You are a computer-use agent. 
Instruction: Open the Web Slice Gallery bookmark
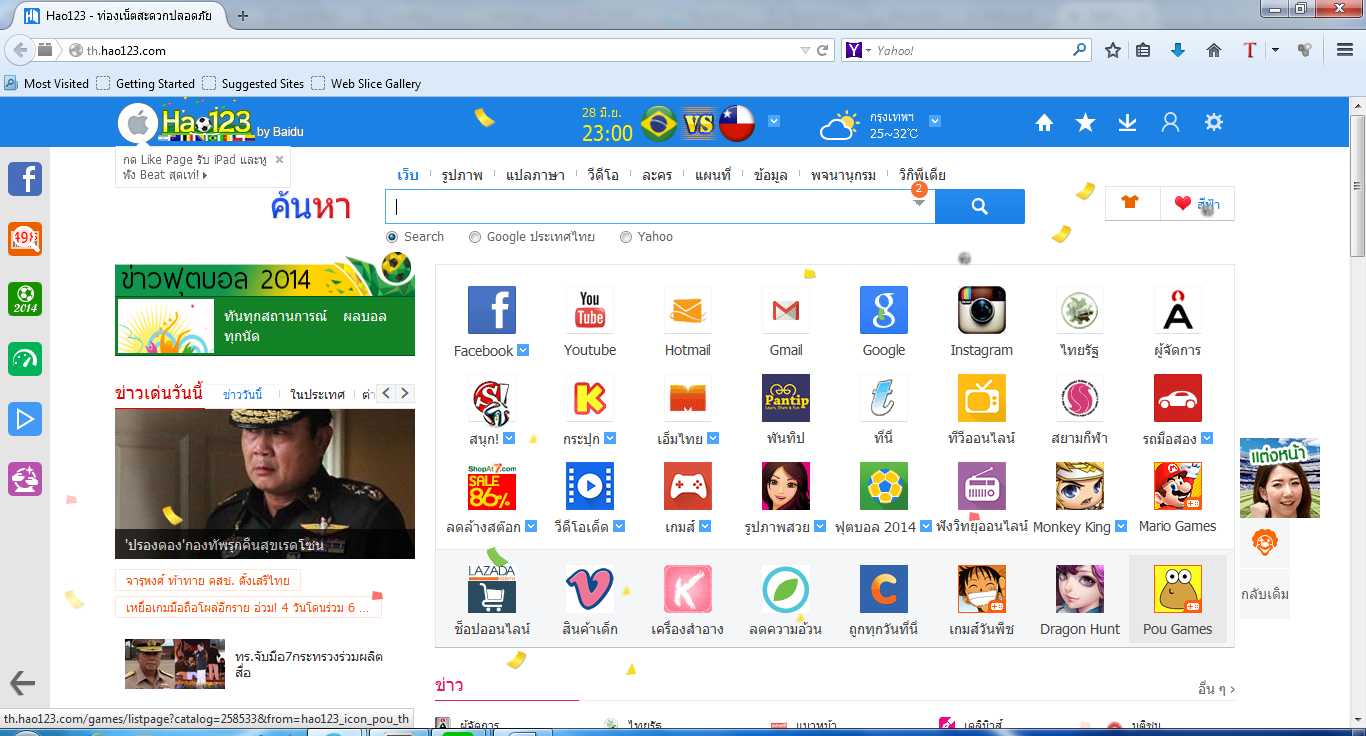click(x=366, y=84)
